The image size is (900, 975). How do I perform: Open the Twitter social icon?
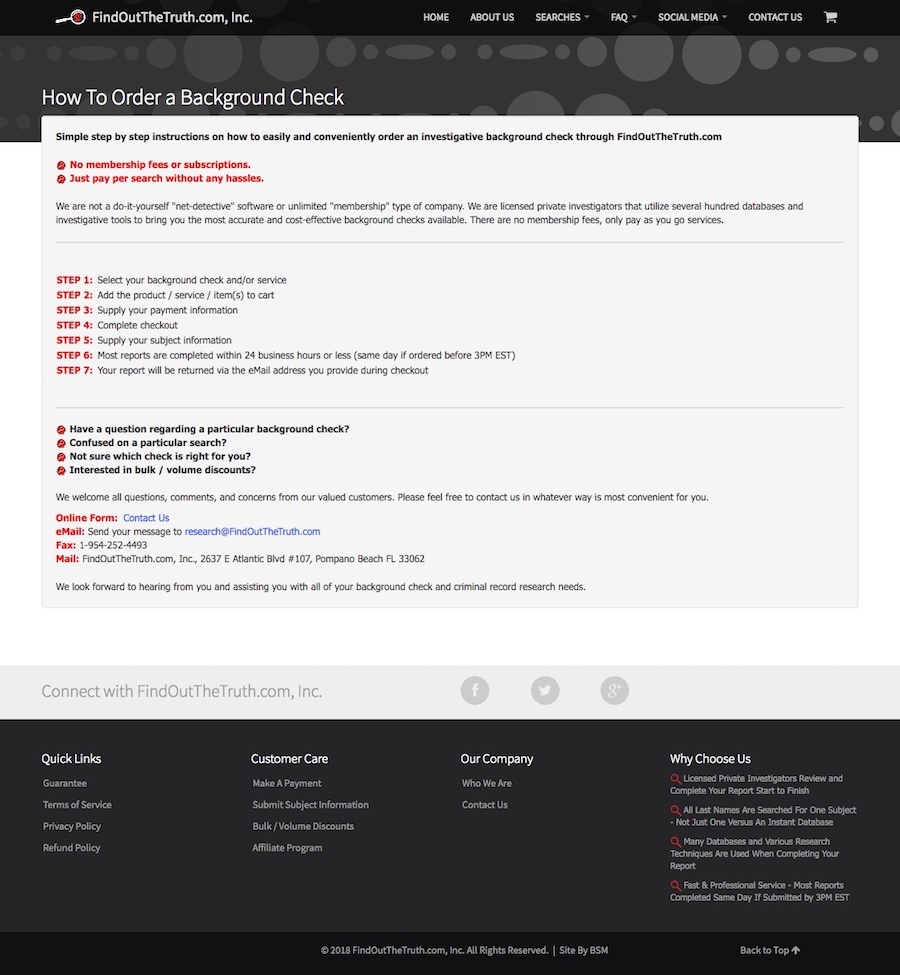(x=545, y=690)
